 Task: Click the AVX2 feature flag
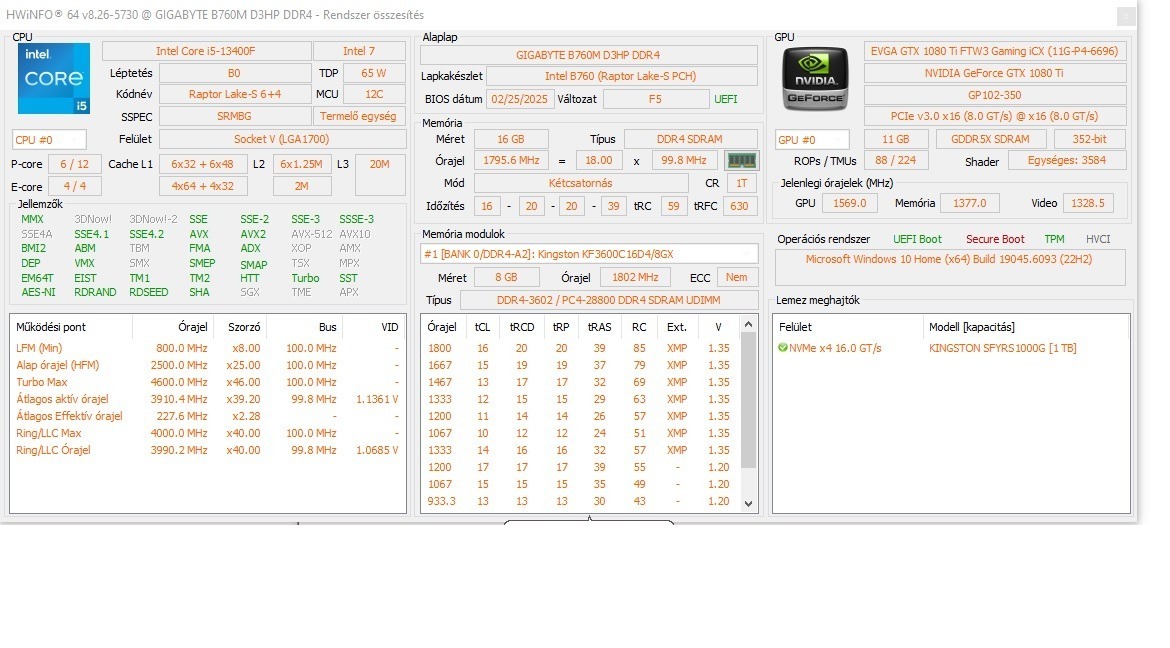pos(253,234)
